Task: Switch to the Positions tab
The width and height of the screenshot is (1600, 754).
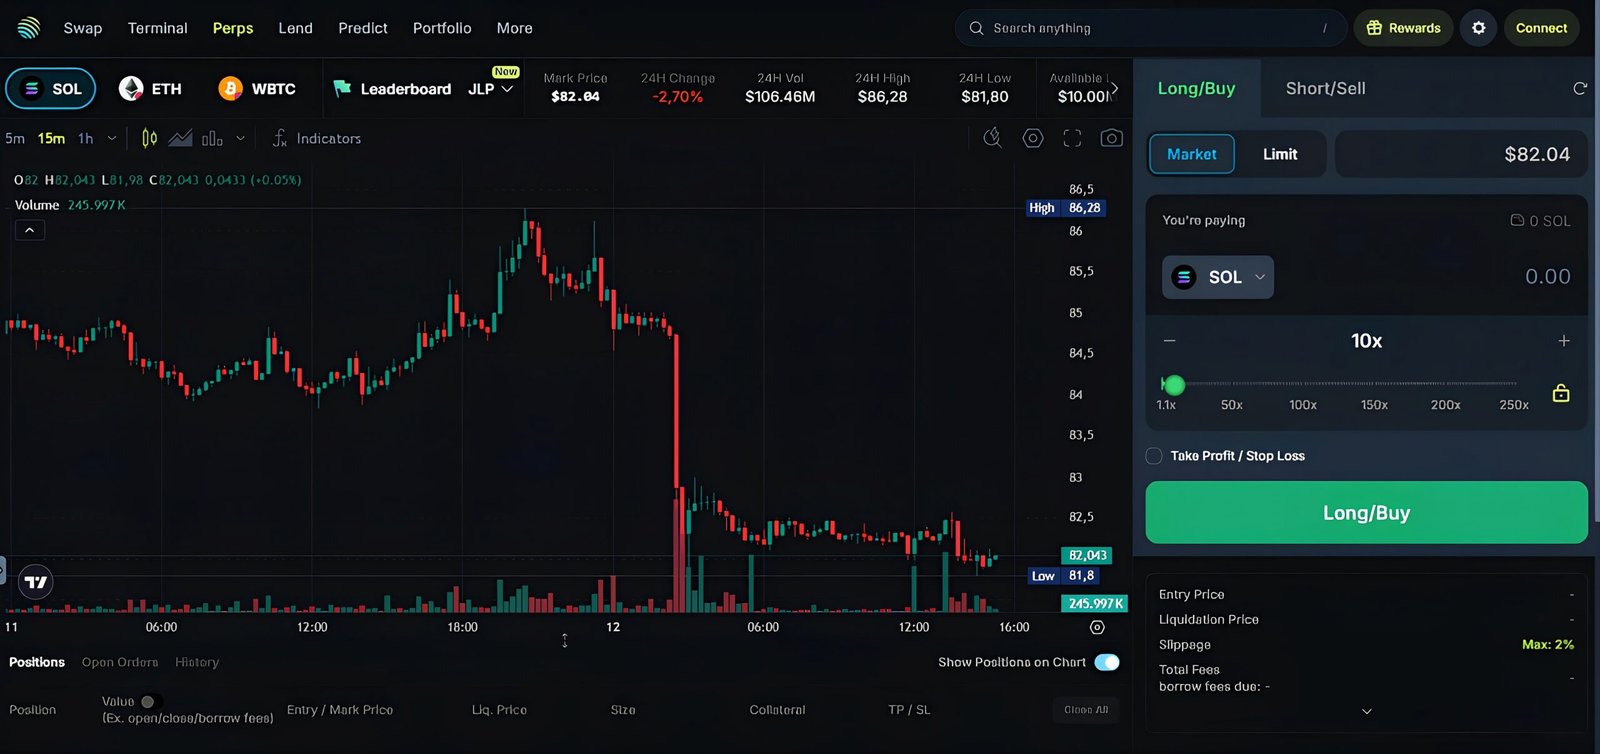Action: pyautogui.click(x=37, y=662)
